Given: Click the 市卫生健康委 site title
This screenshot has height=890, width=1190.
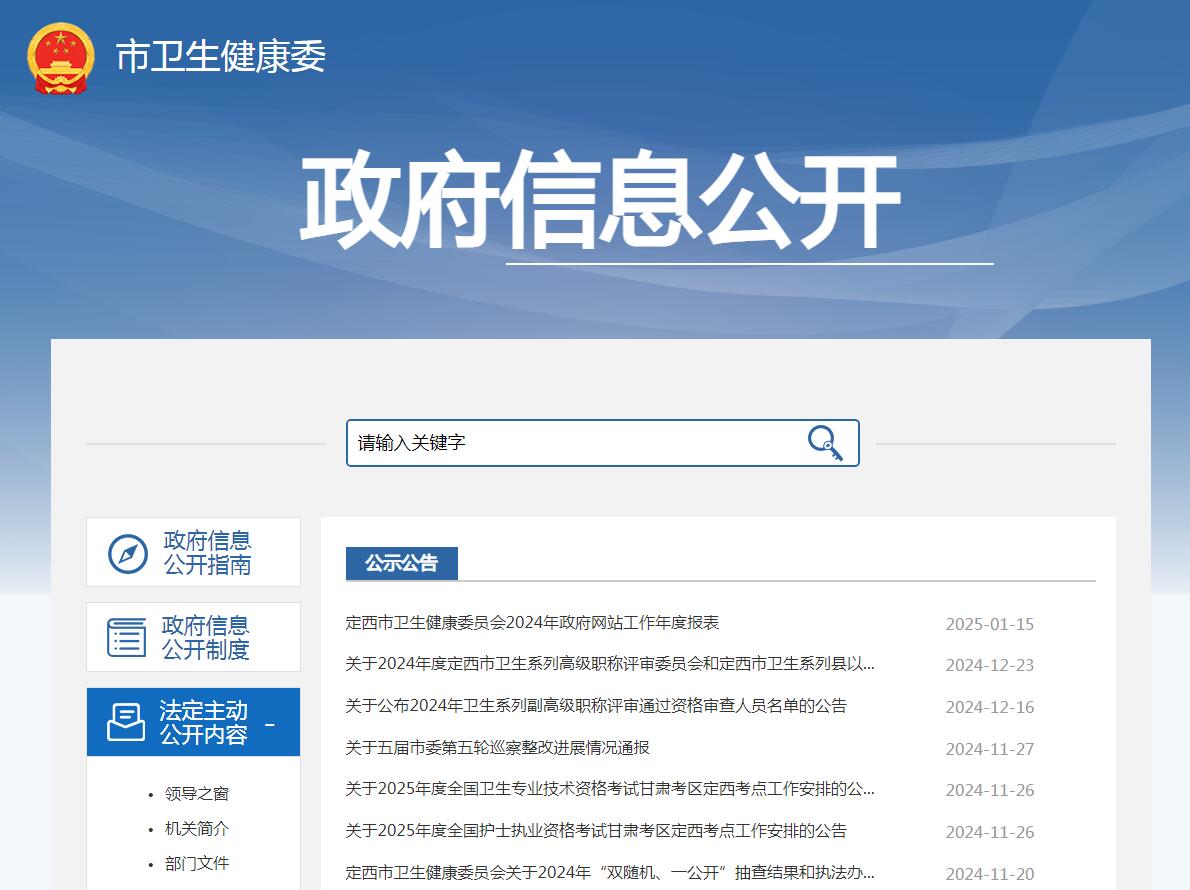Looking at the screenshot, I should (x=221, y=57).
